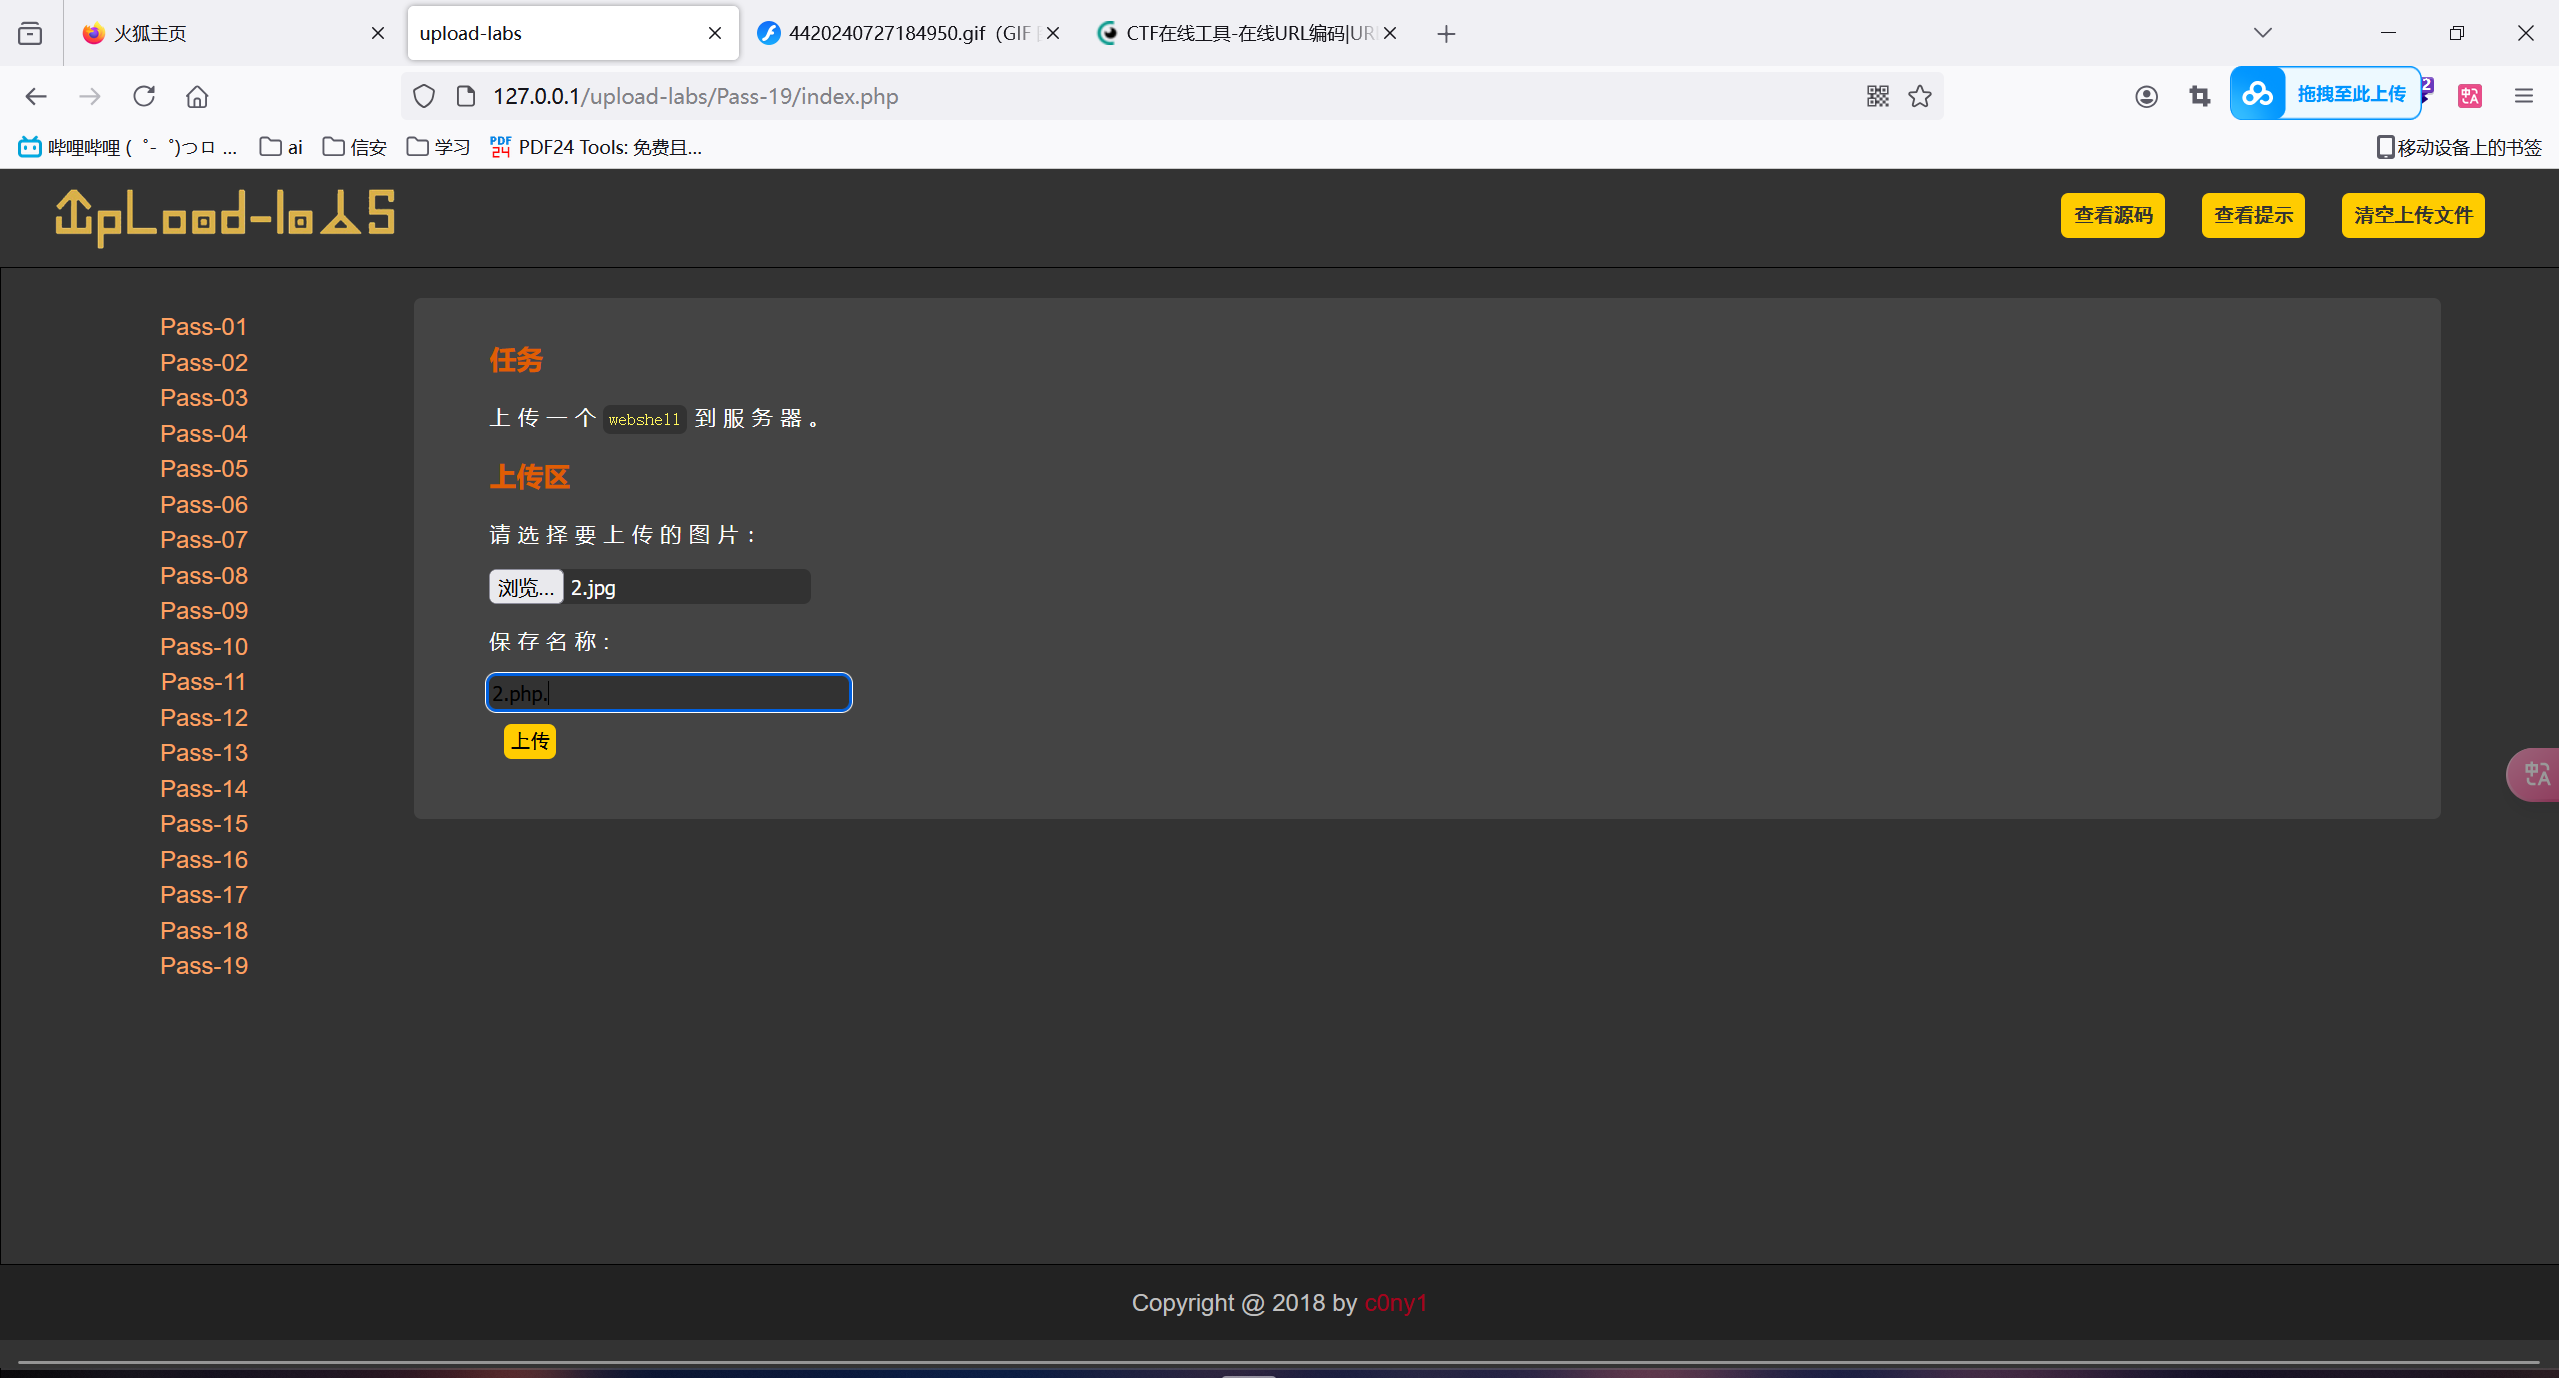Open the Pass-12 link in the sidebar
The width and height of the screenshot is (2559, 1378).
click(x=204, y=717)
